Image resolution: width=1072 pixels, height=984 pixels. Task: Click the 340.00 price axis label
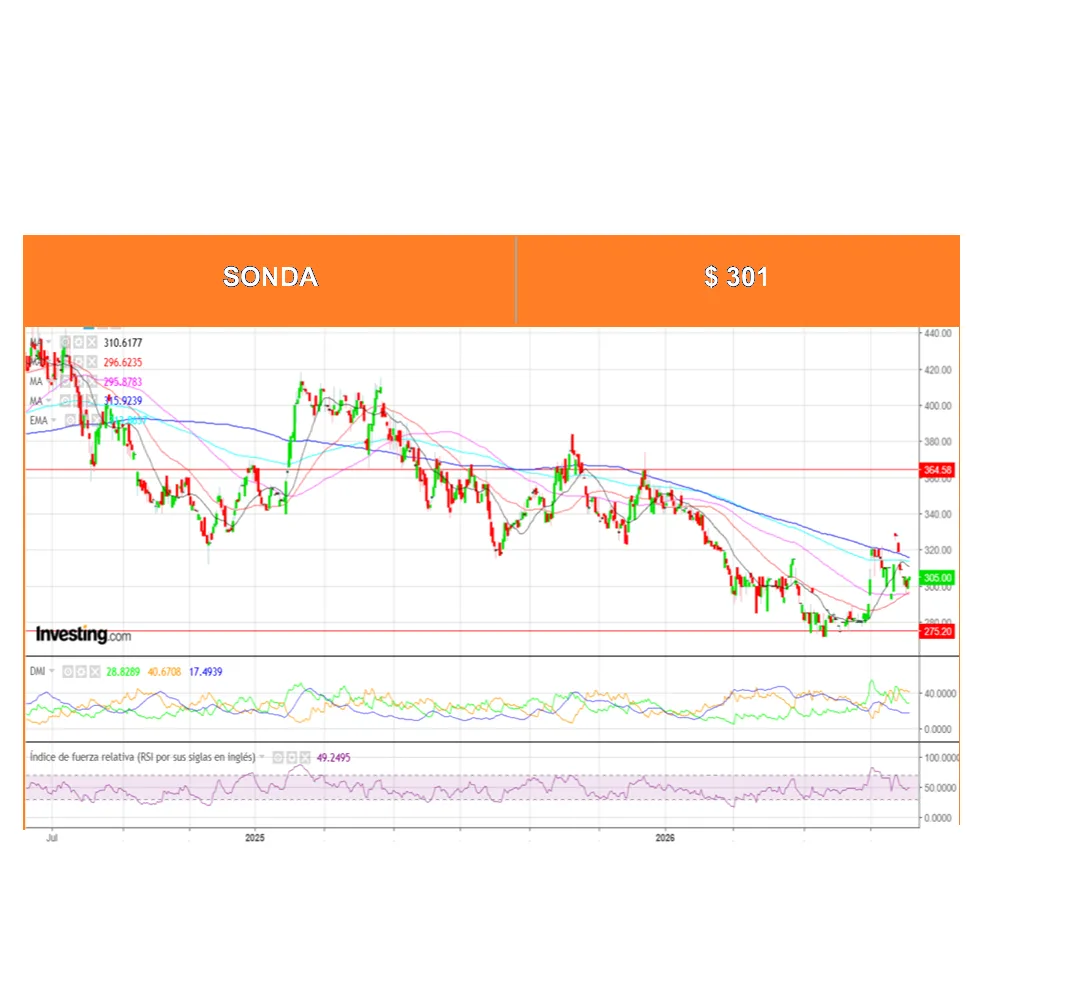937,514
